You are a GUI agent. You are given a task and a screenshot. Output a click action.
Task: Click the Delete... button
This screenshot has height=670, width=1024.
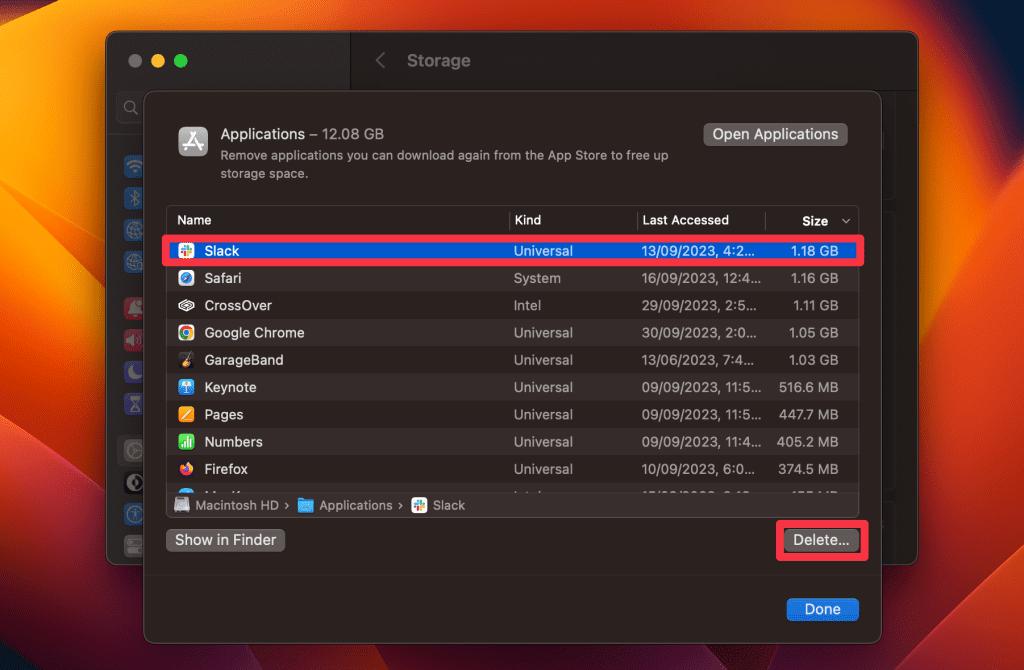(821, 540)
